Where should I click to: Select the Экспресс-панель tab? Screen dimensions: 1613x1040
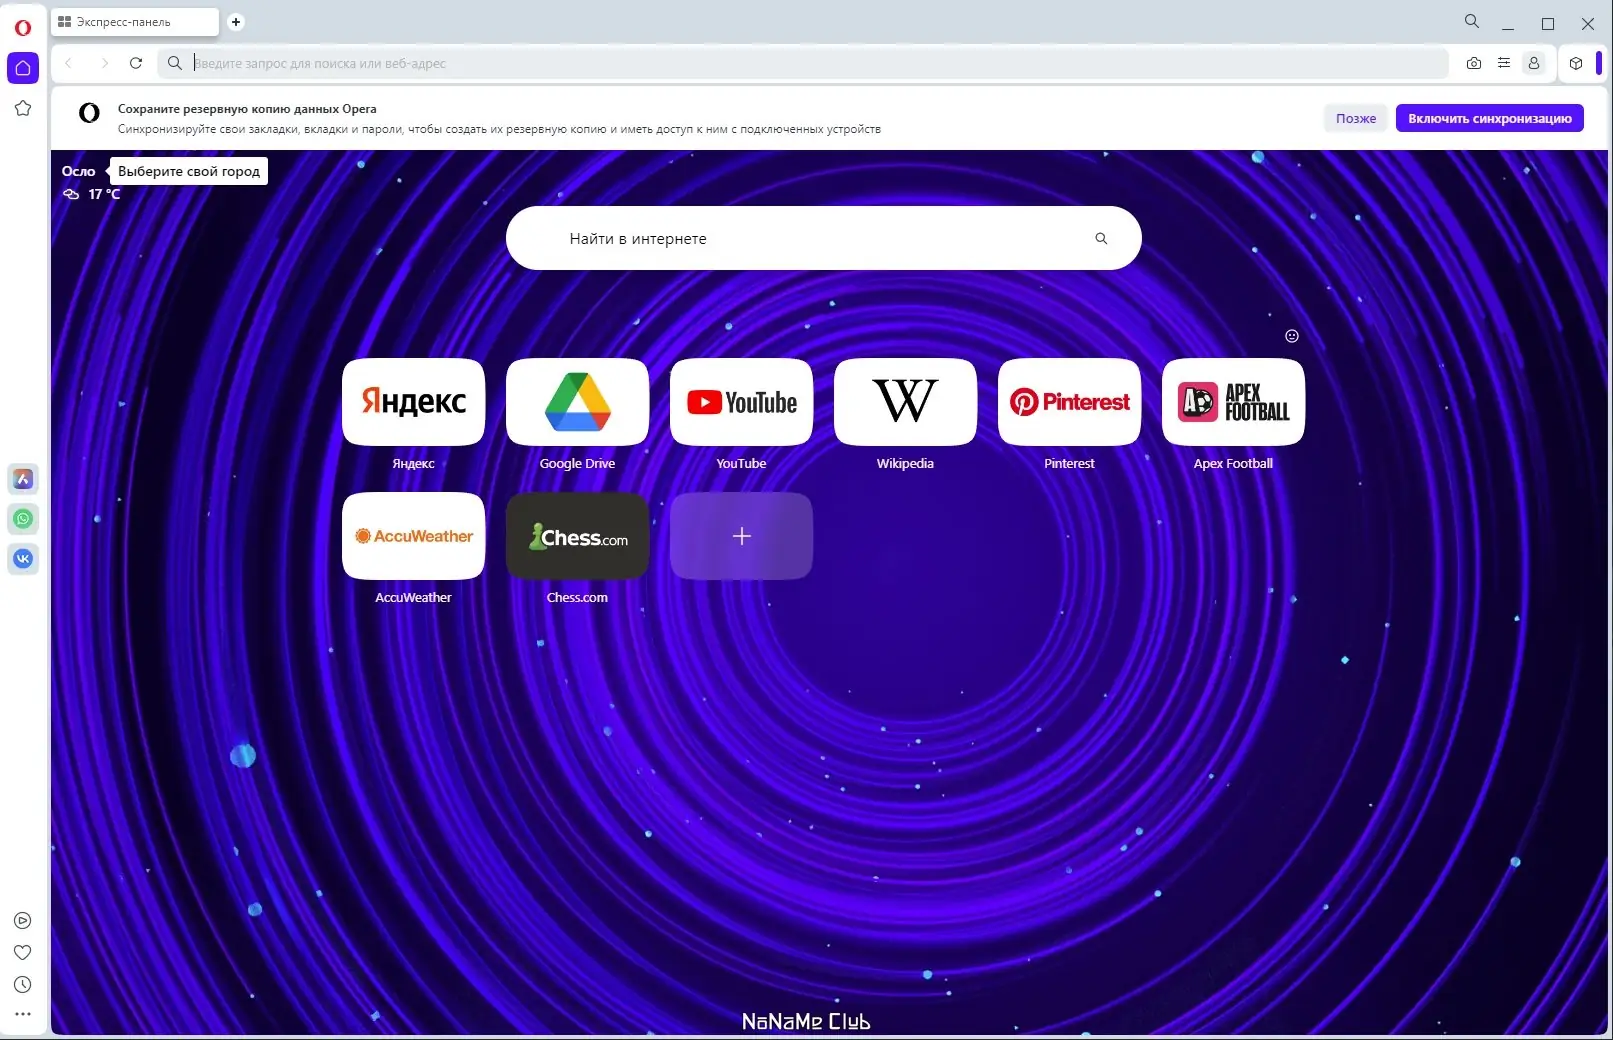point(135,22)
